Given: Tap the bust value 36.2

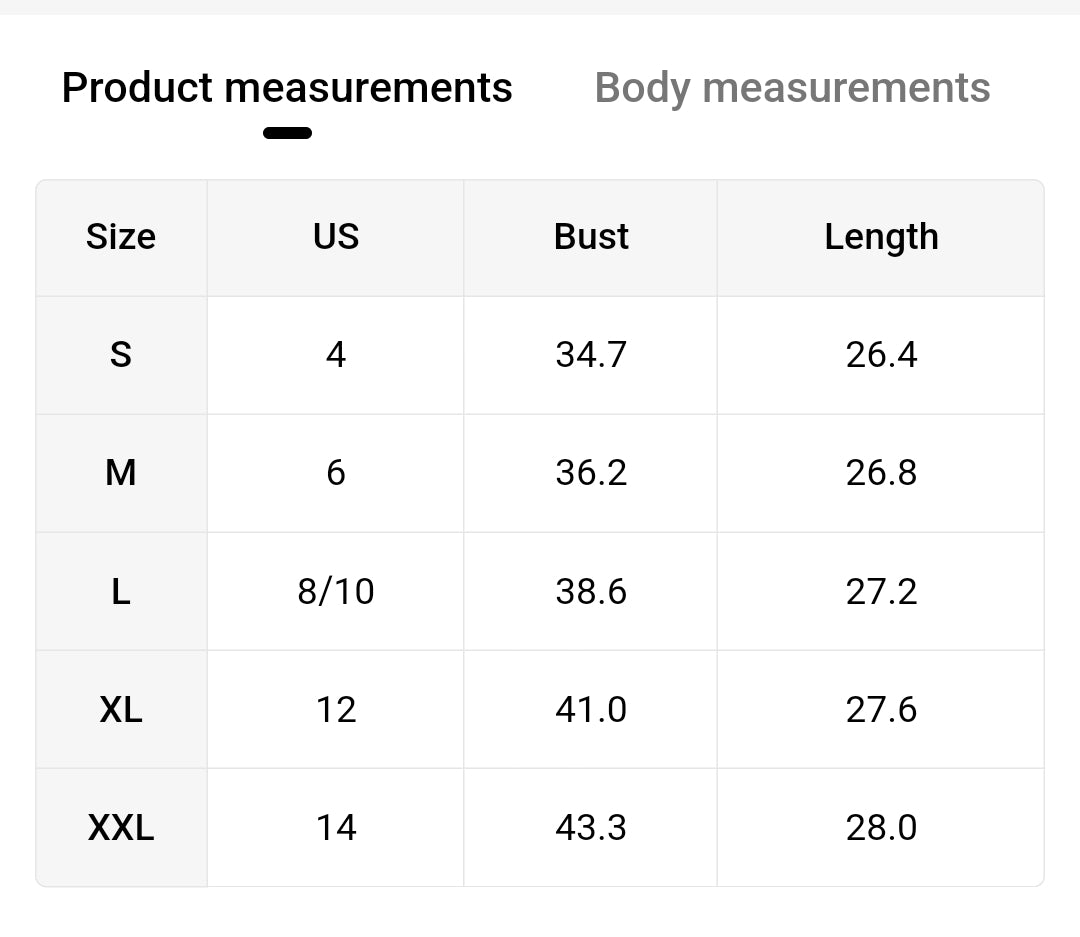Looking at the screenshot, I should [591, 473].
